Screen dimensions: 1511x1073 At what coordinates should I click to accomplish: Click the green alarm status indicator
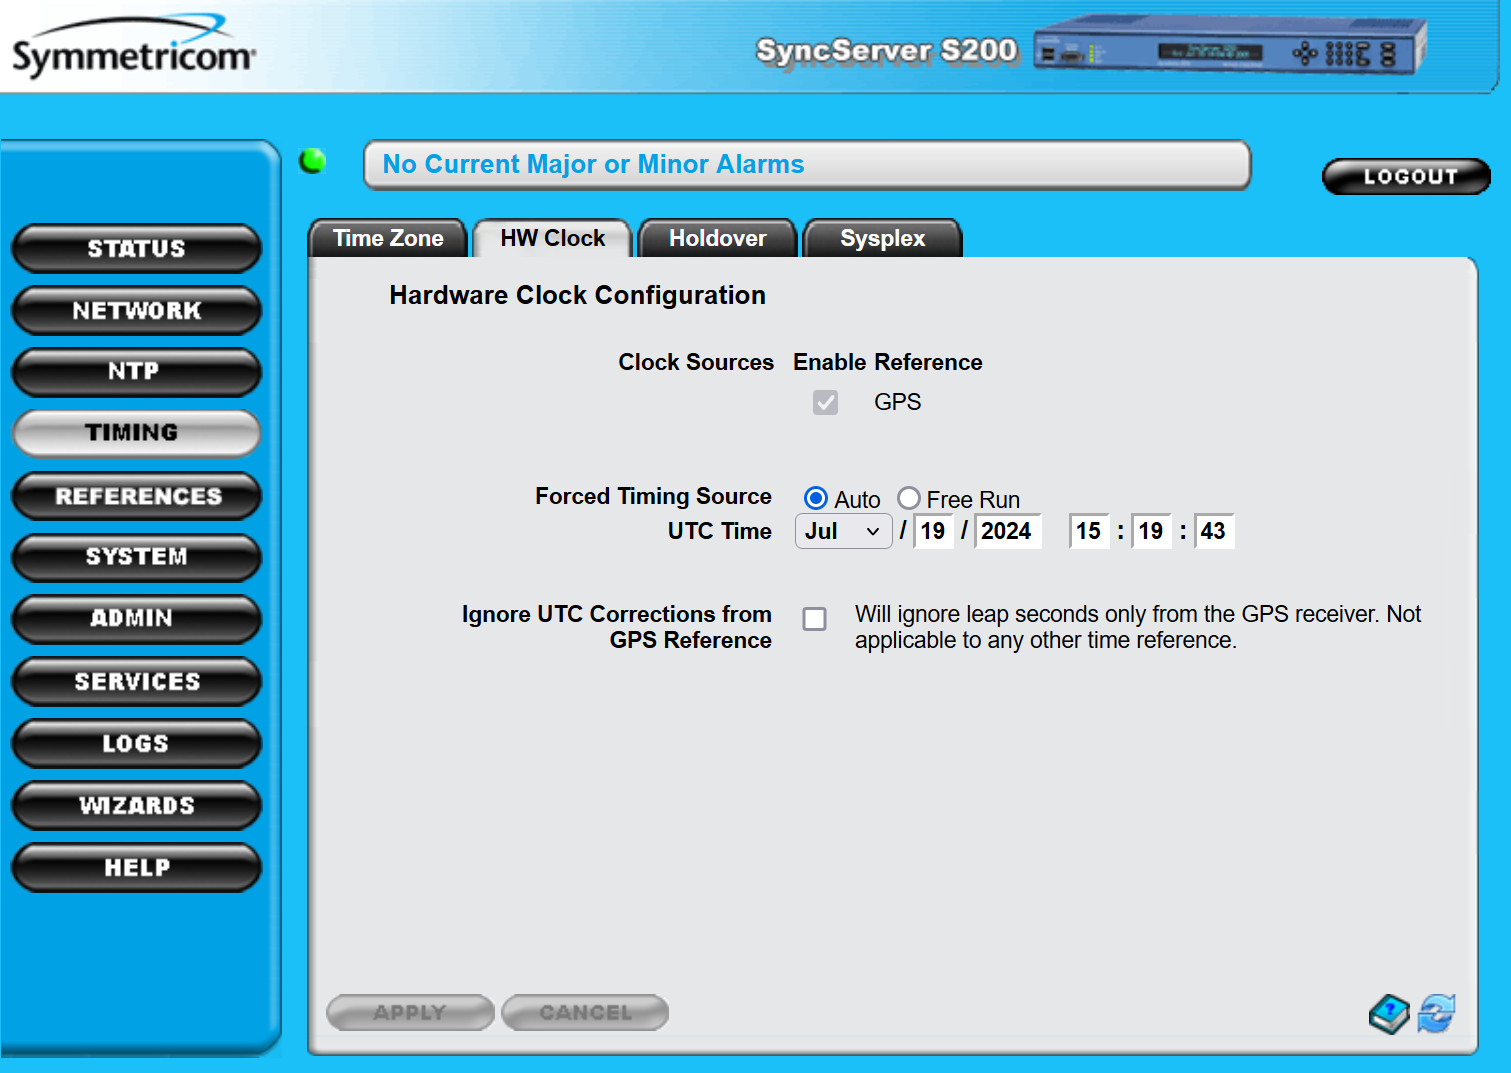312,160
